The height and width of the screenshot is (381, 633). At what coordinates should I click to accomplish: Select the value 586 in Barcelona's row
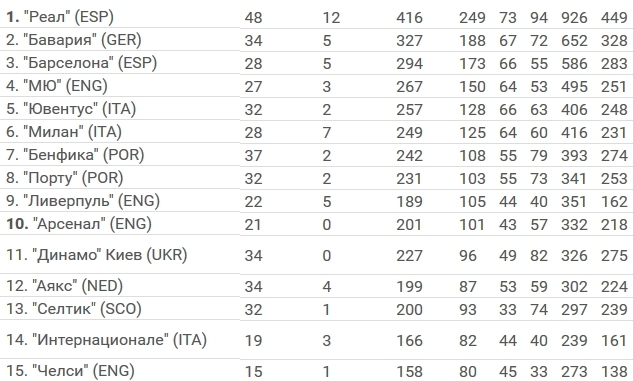(x=574, y=64)
